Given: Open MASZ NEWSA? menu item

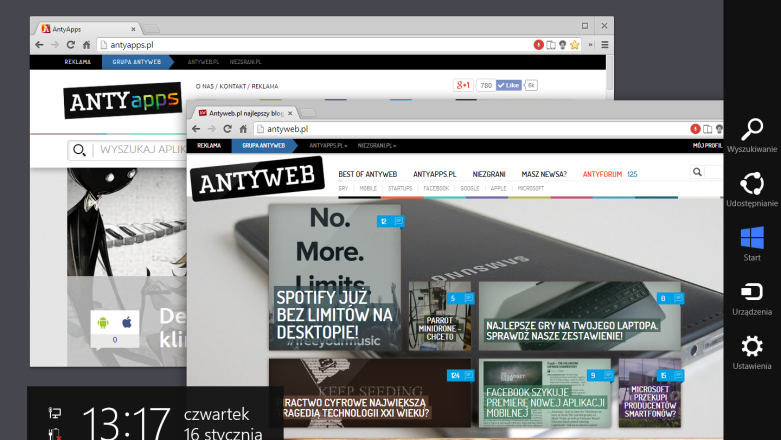Looking at the screenshot, I should click(544, 174).
